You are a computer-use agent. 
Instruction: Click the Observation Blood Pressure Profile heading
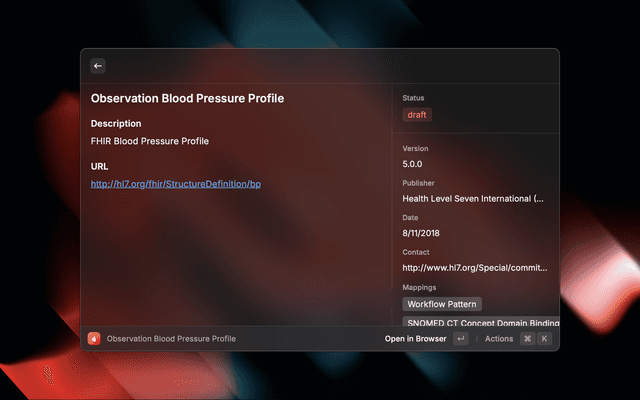[x=187, y=99]
